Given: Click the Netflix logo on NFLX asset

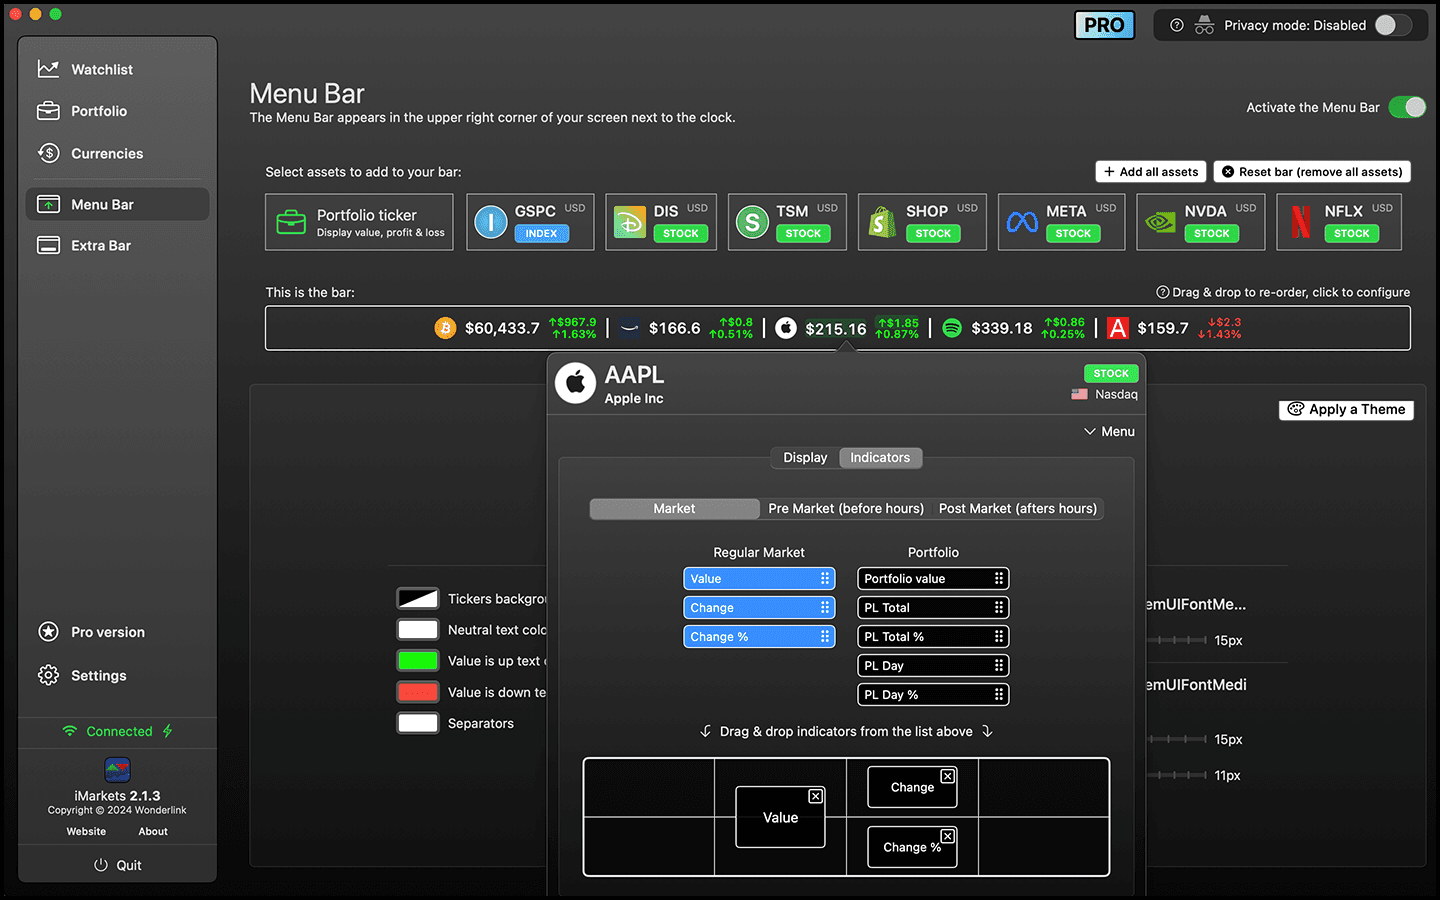Looking at the screenshot, I should tap(1300, 222).
